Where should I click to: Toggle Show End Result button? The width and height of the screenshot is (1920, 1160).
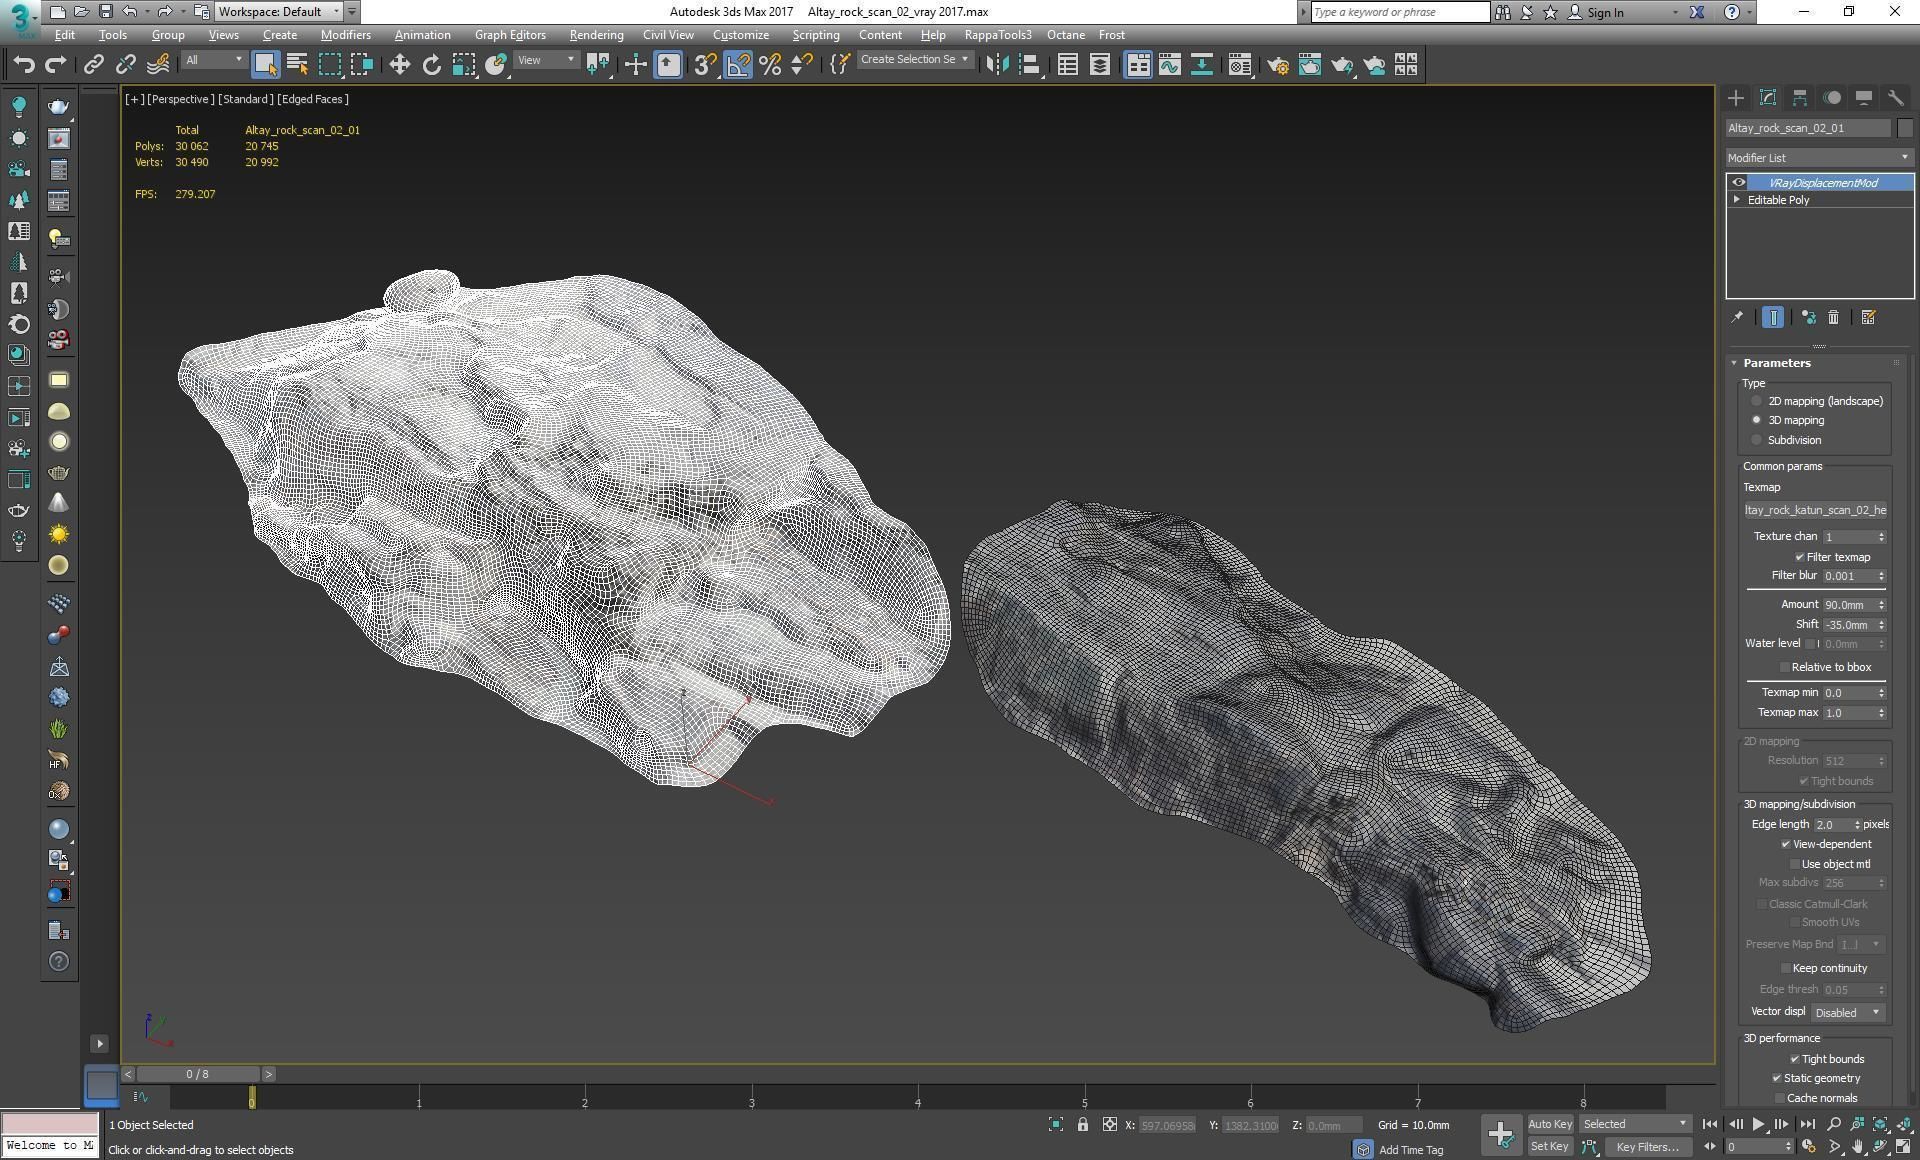coord(1772,317)
